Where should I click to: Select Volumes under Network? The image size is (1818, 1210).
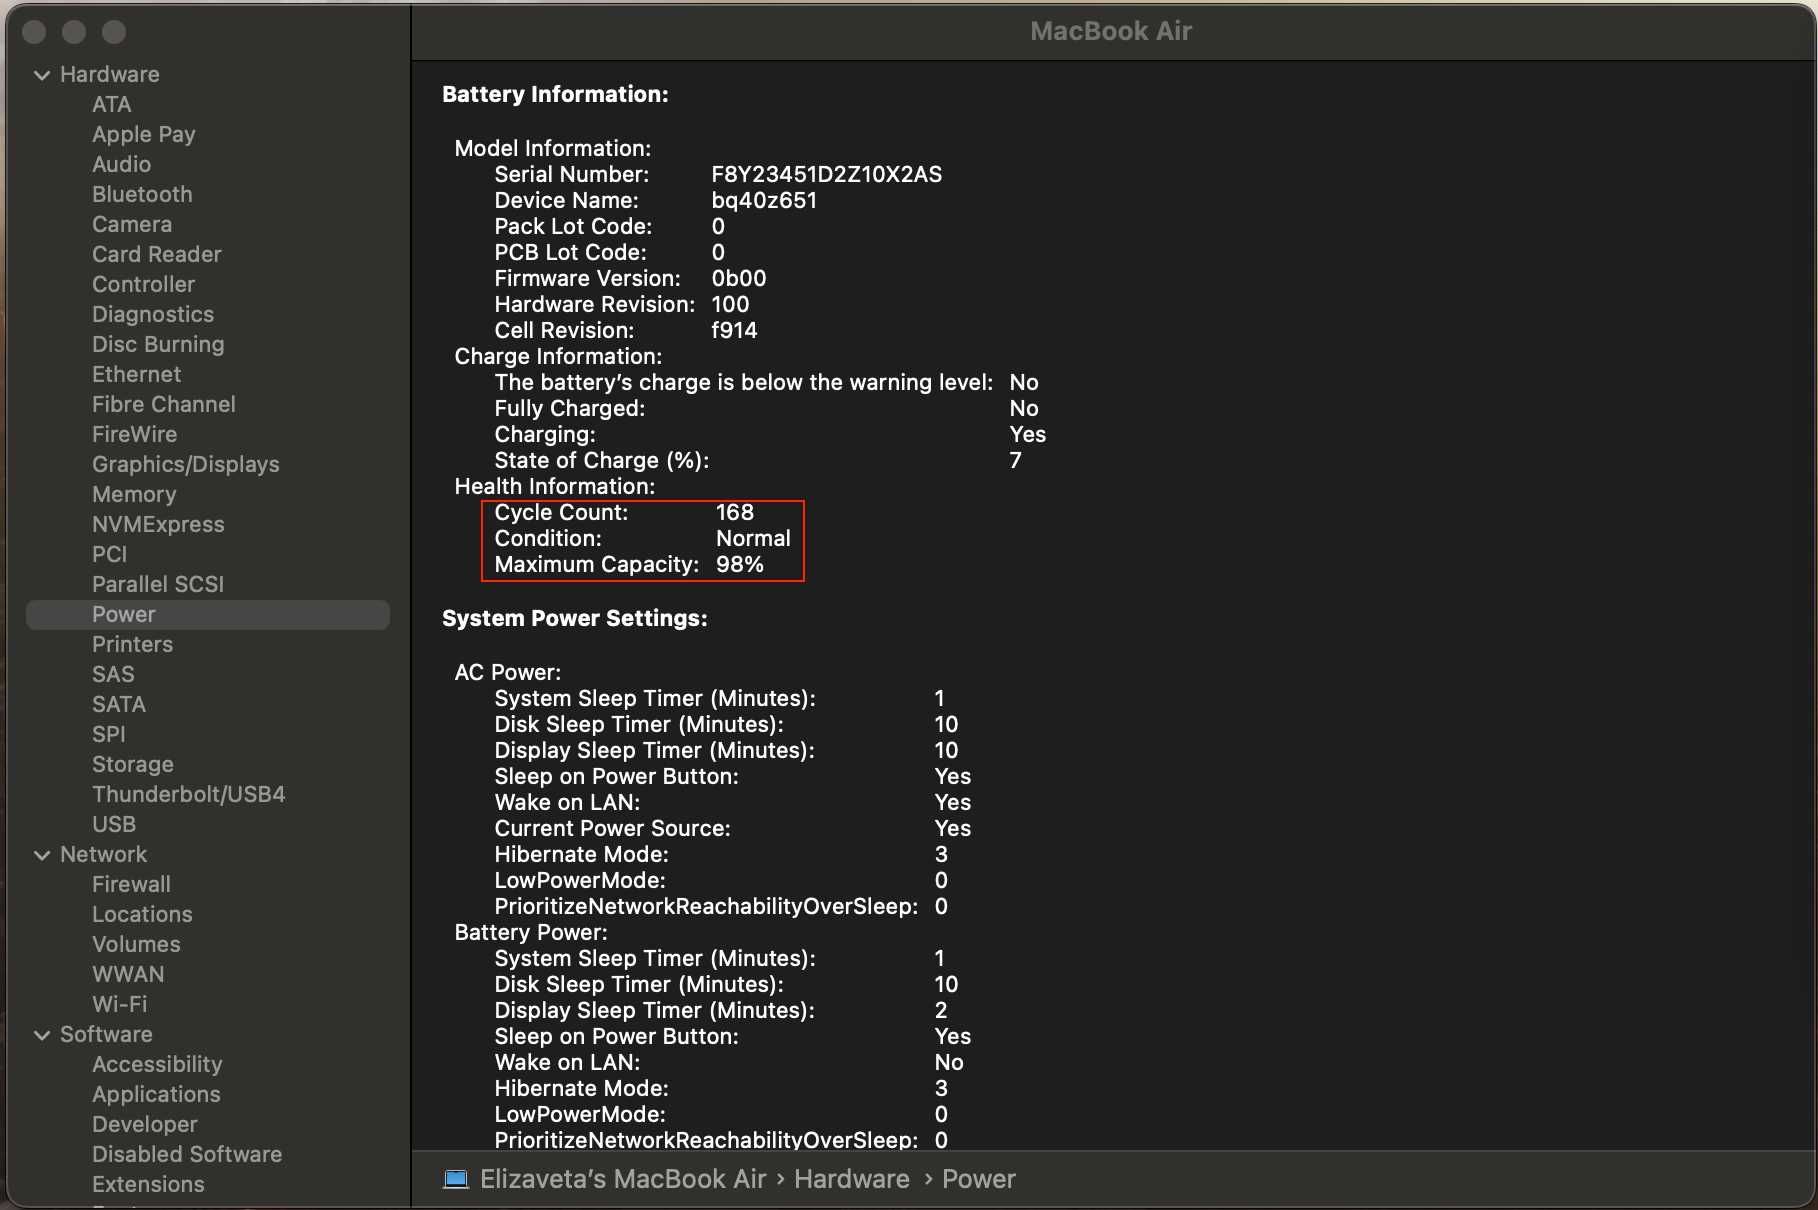(x=136, y=944)
